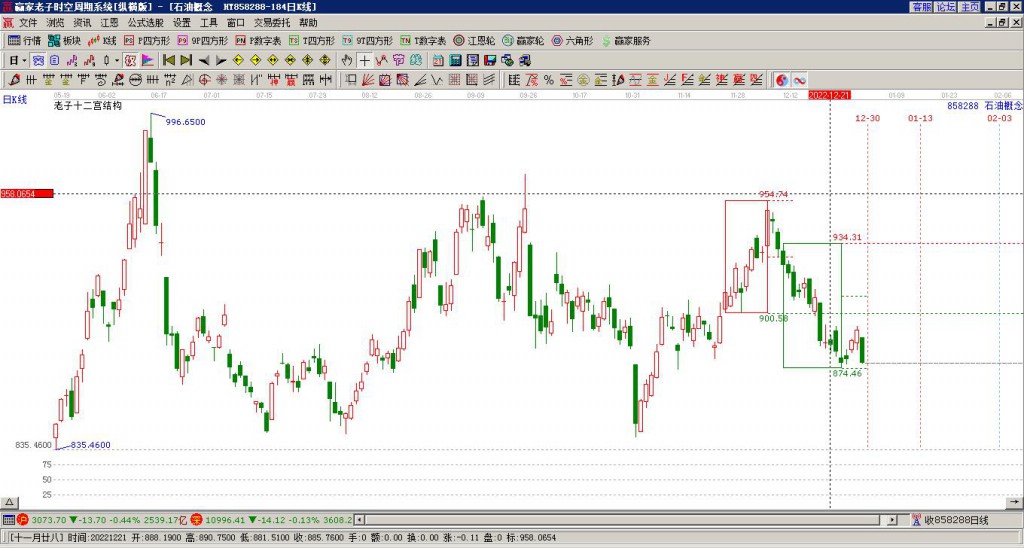1024x548 pixels.
Task: Click the 01-13 future date marker
Action: click(920, 118)
